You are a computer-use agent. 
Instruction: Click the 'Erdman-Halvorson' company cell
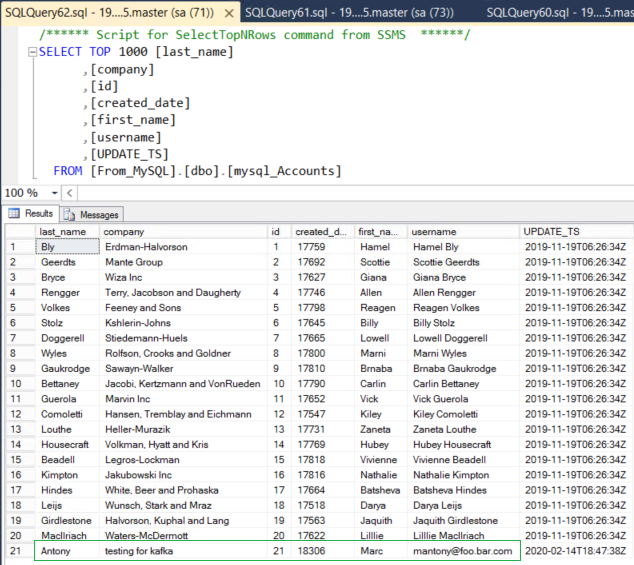pos(183,247)
